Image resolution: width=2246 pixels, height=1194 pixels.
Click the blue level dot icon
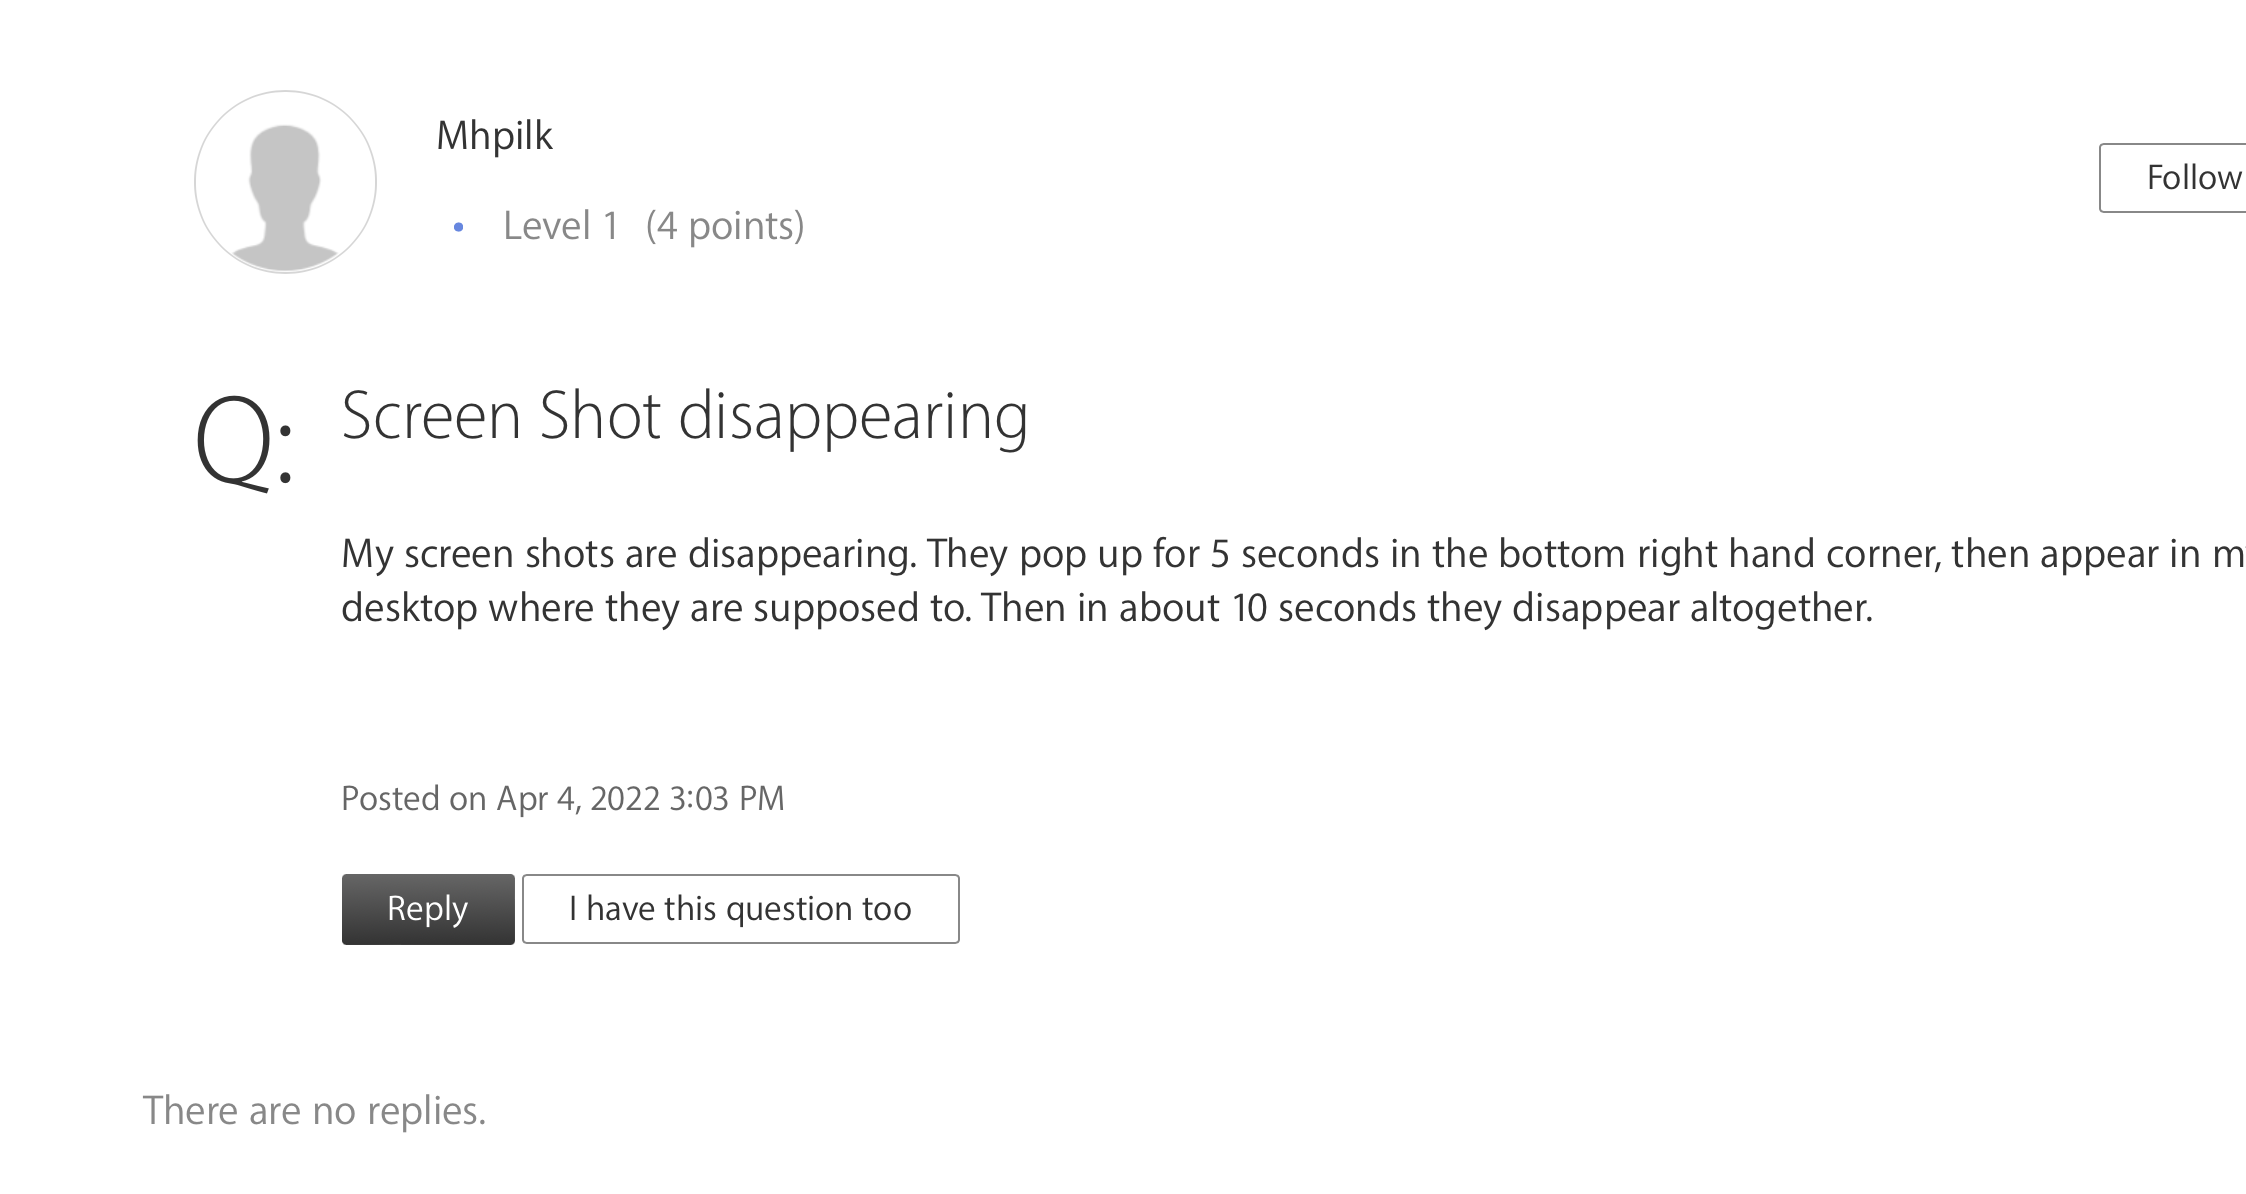tap(459, 228)
